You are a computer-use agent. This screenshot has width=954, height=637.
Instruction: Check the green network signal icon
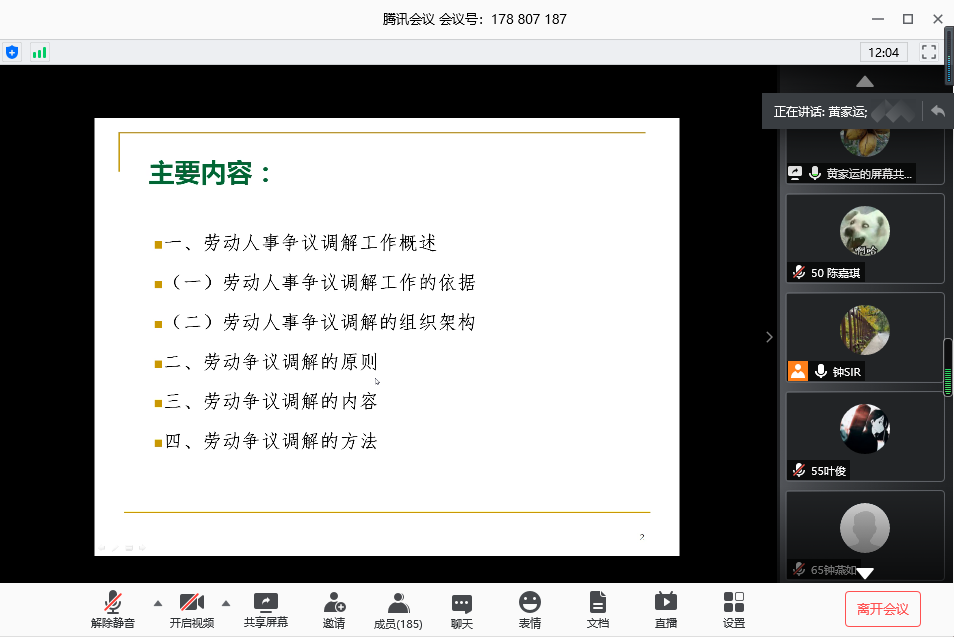coord(39,52)
